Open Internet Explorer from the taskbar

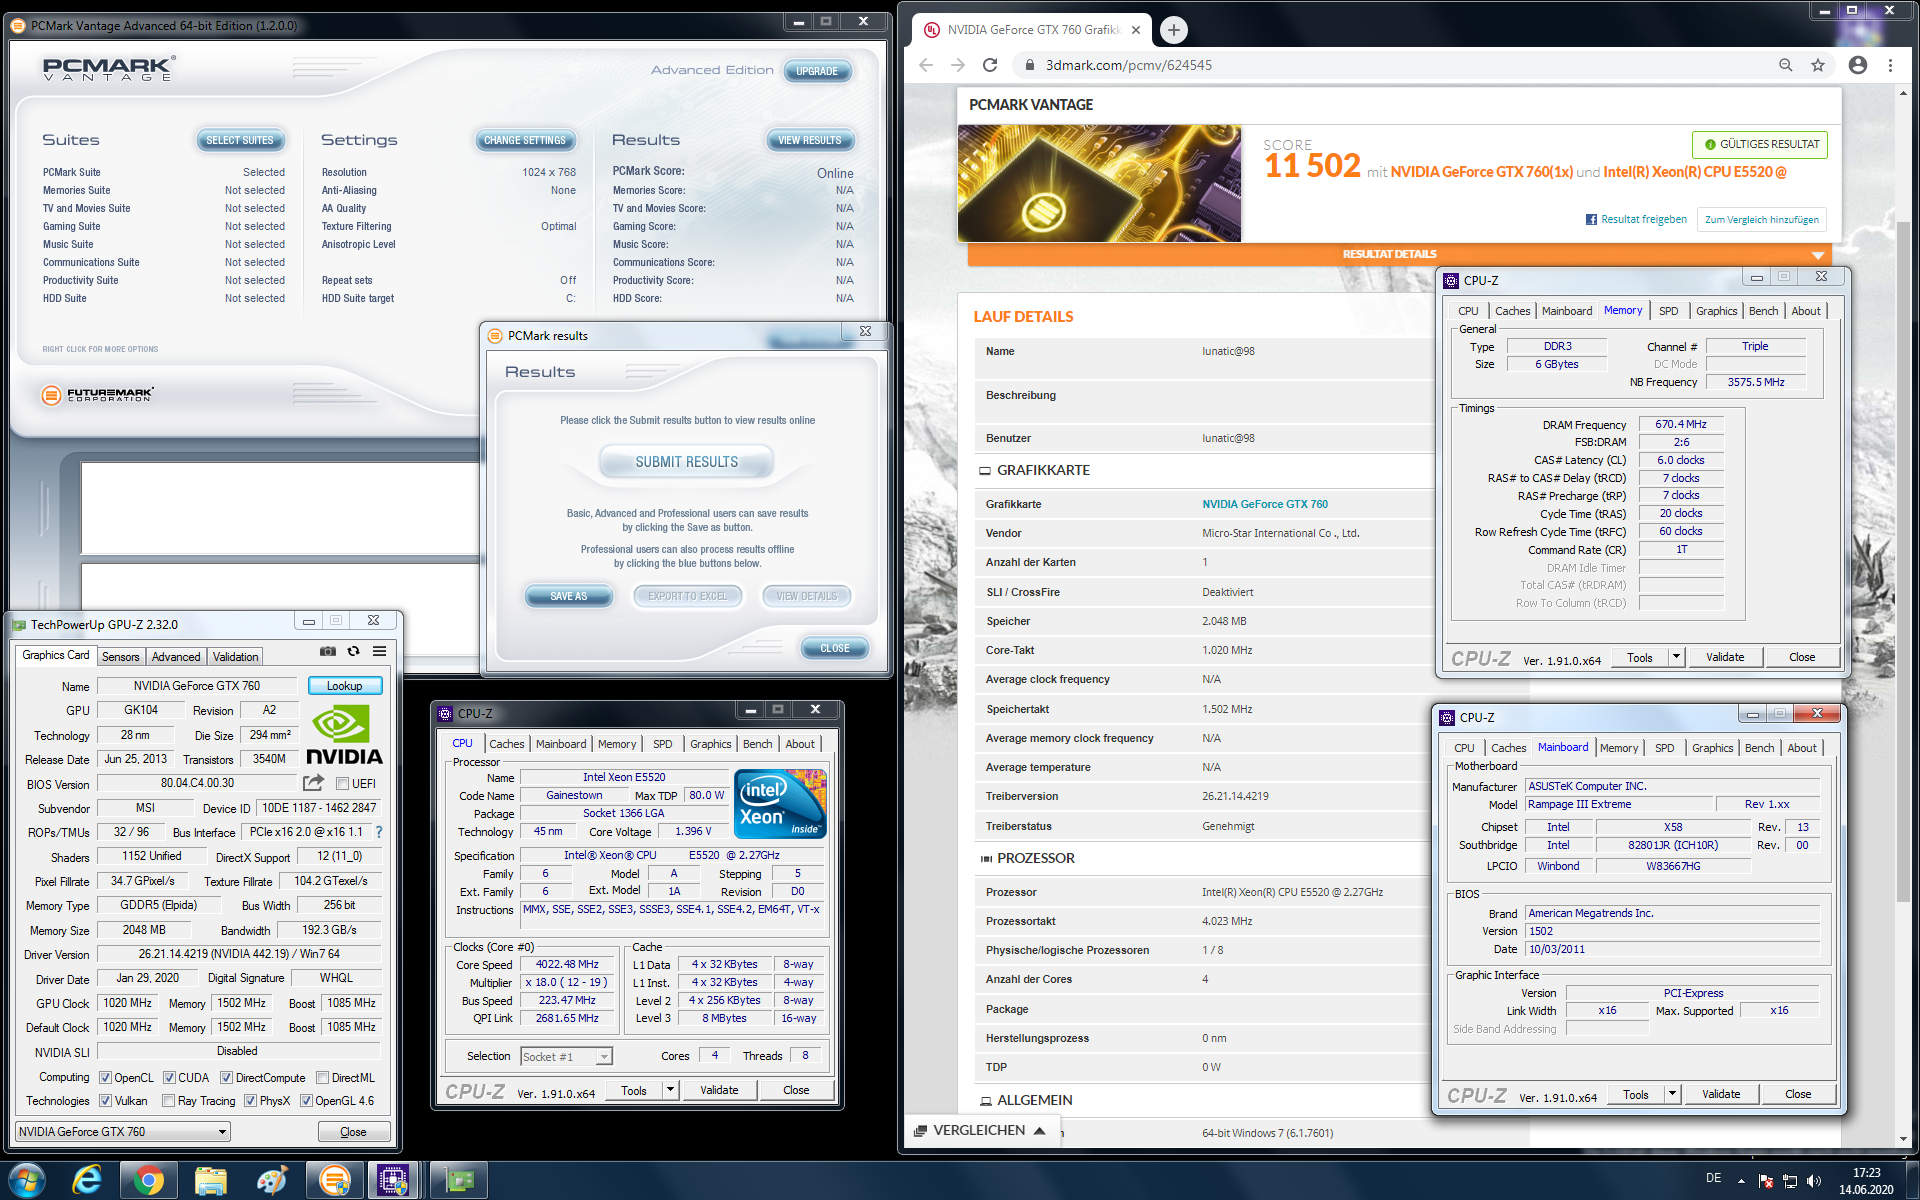88,1181
